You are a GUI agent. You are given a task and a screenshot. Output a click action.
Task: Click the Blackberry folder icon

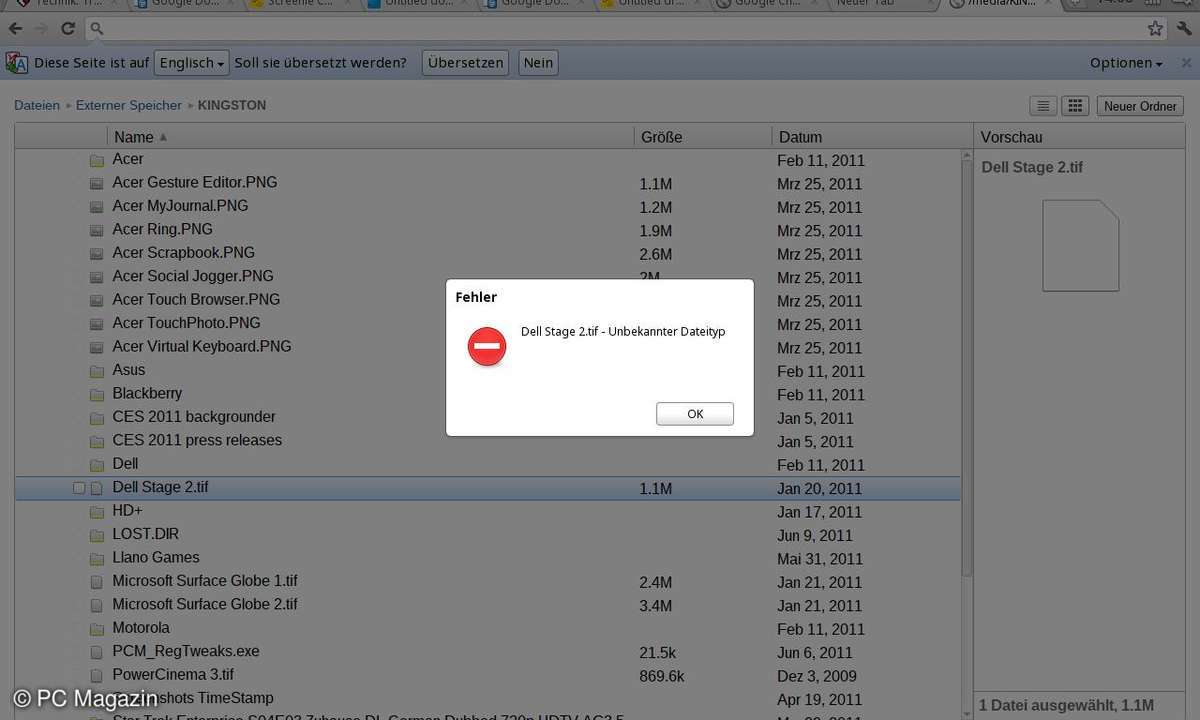pos(96,394)
